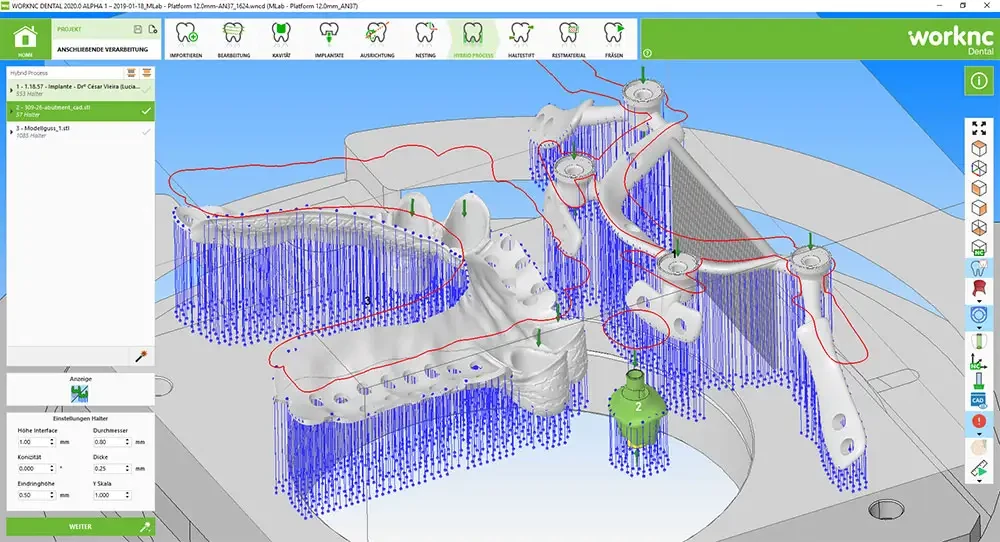
Task: Expand item 1 Implante tree arrow
Action: pyautogui.click(x=11, y=90)
